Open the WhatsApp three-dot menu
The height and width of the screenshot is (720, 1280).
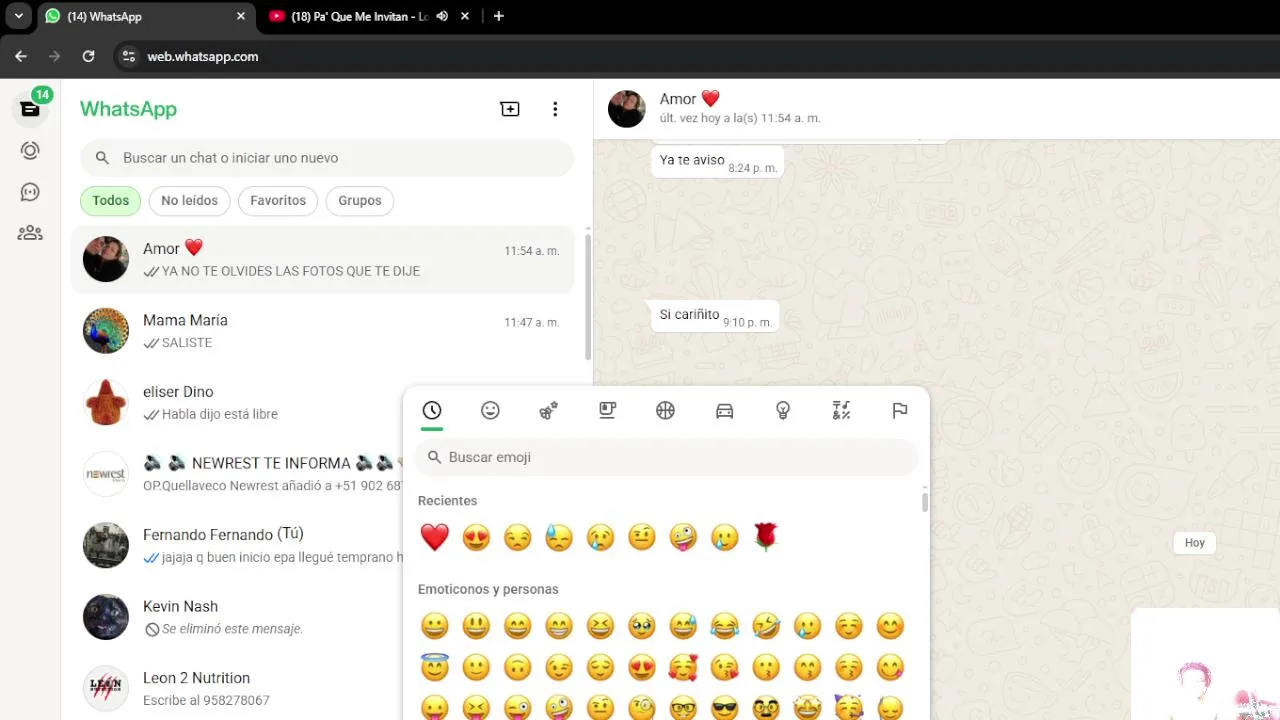[x=555, y=109]
